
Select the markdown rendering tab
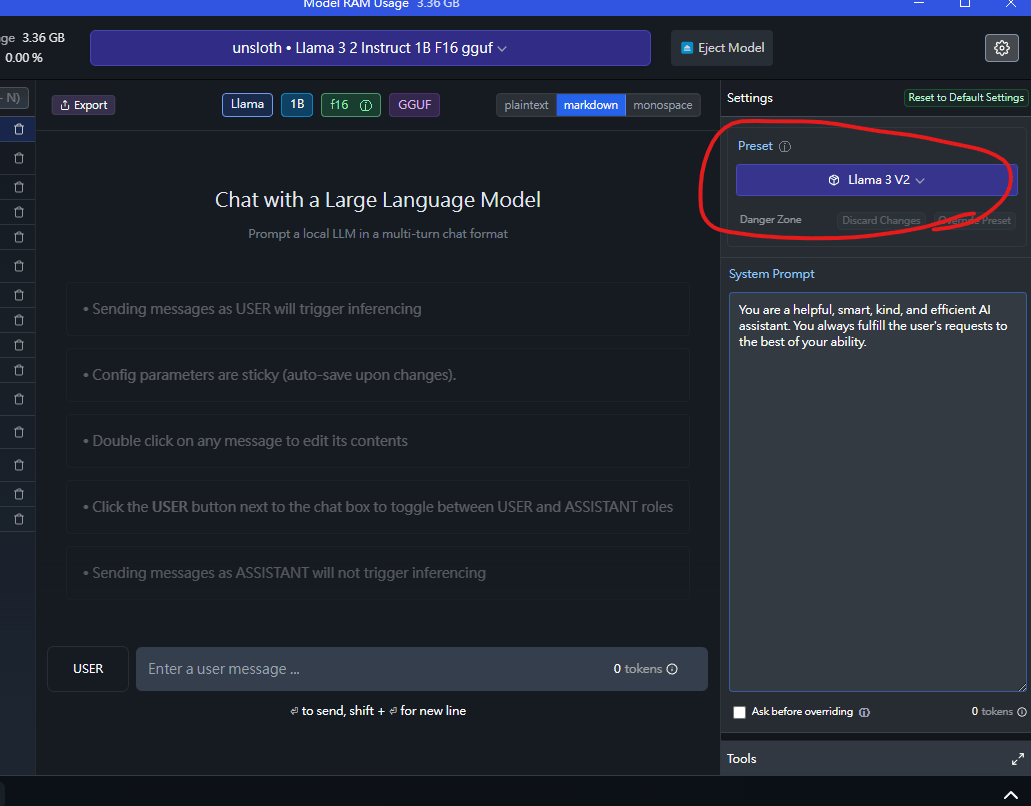(x=590, y=105)
